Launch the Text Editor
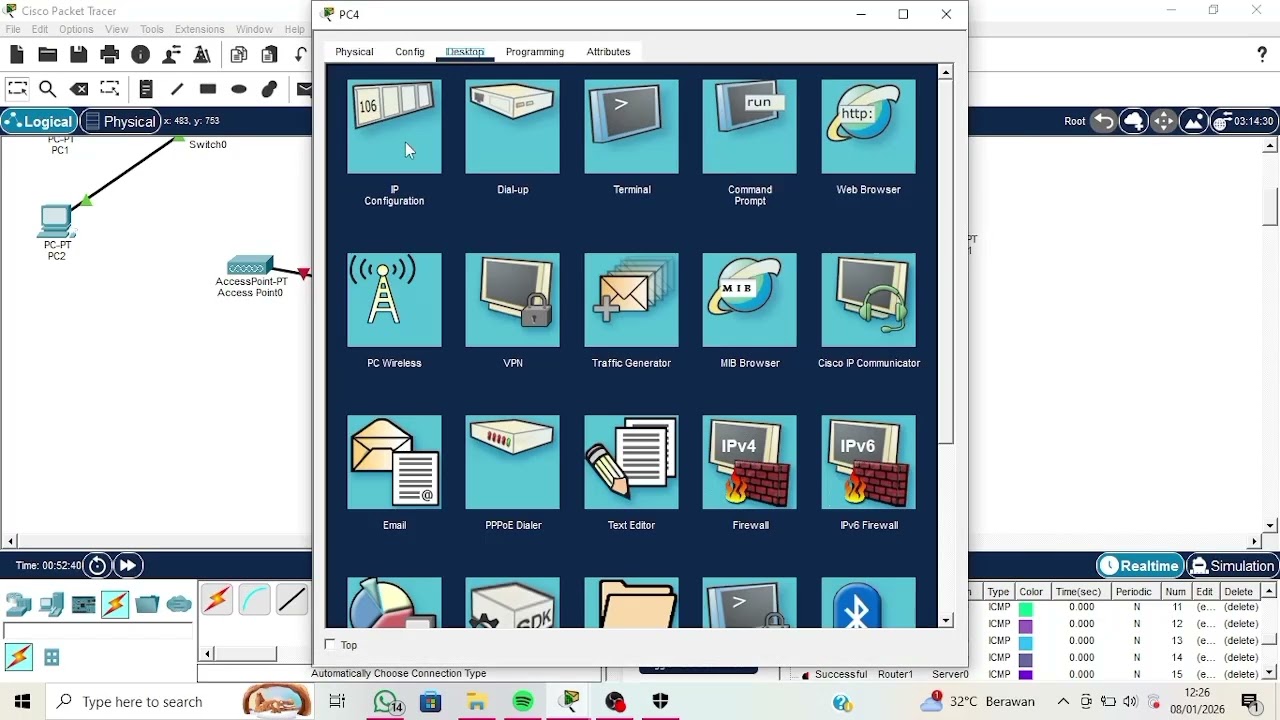1280x720 pixels. 631,462
